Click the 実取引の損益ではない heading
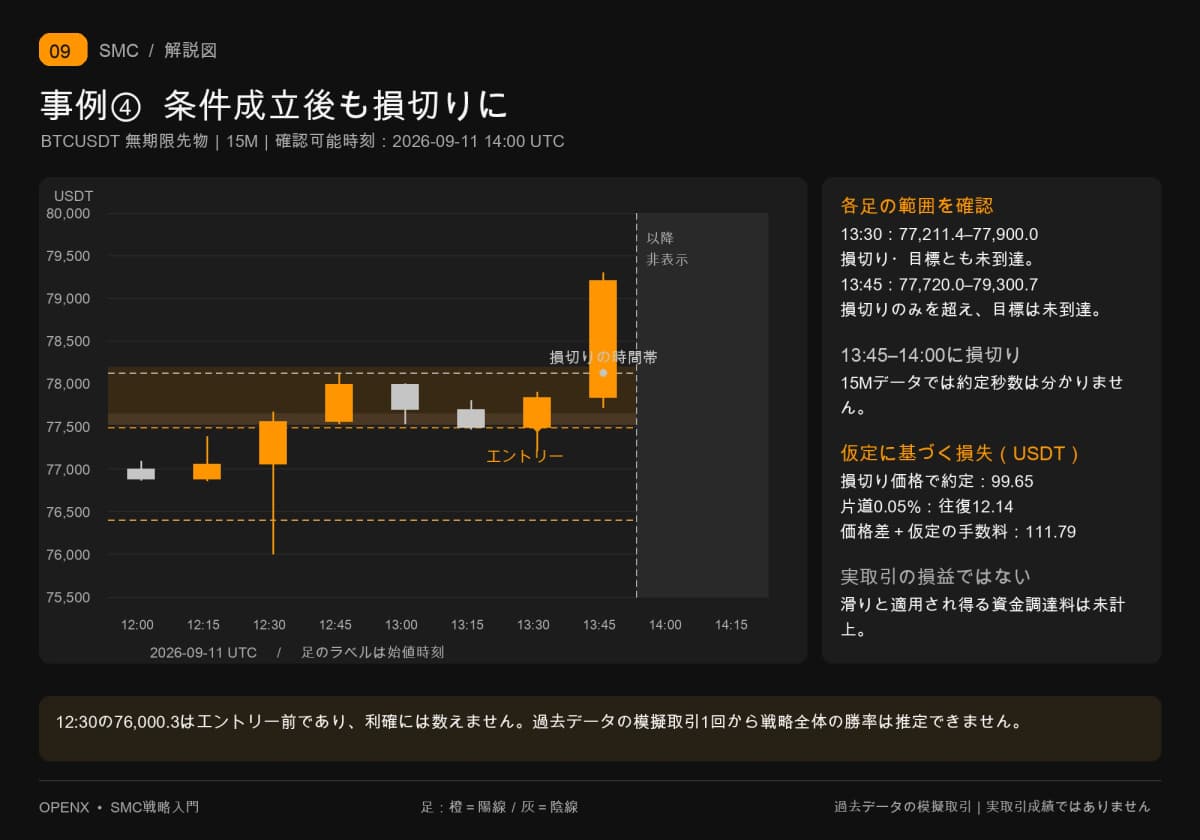 (936, 577)
